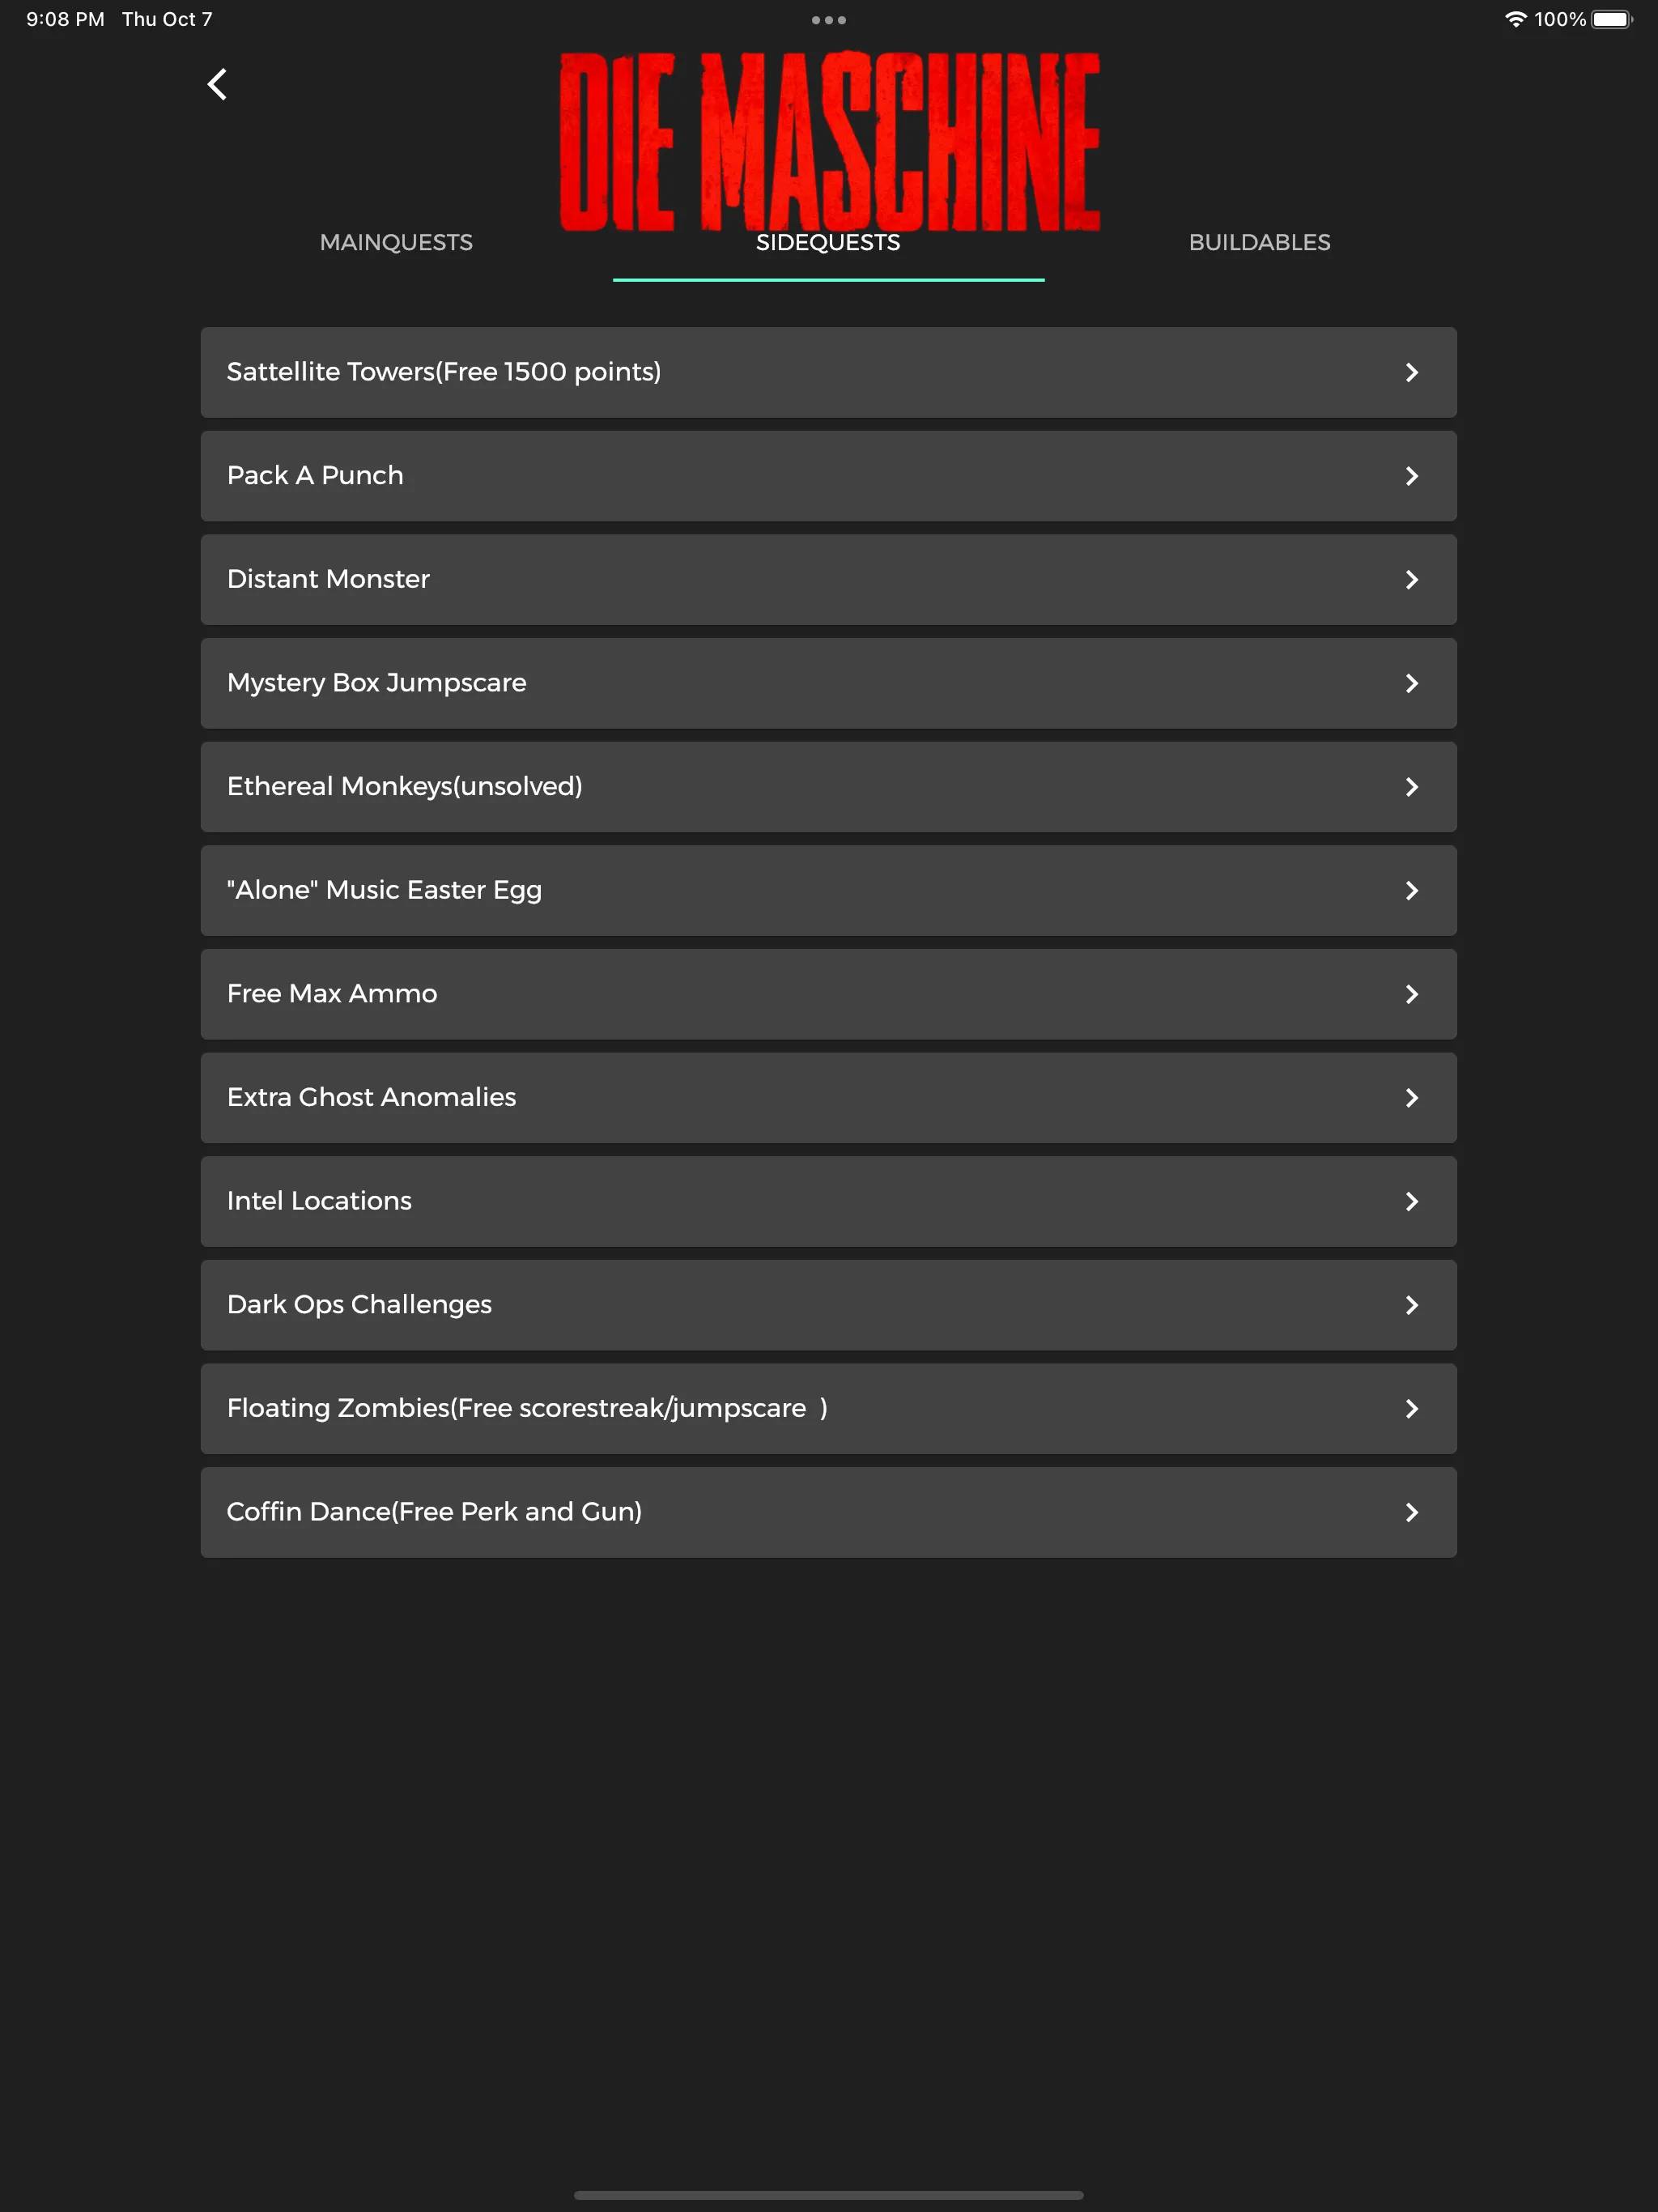Expand the Dark Ops Challenges row

[829, 1304]
